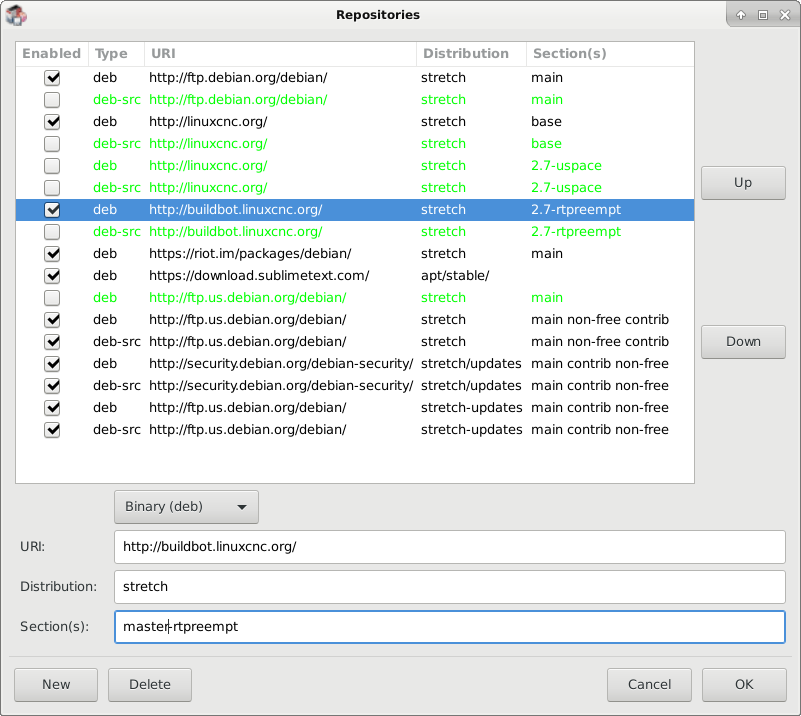Click the roll-up window arrow icon
This screenshot has height=716, width=801.
(x=741, y=15)
